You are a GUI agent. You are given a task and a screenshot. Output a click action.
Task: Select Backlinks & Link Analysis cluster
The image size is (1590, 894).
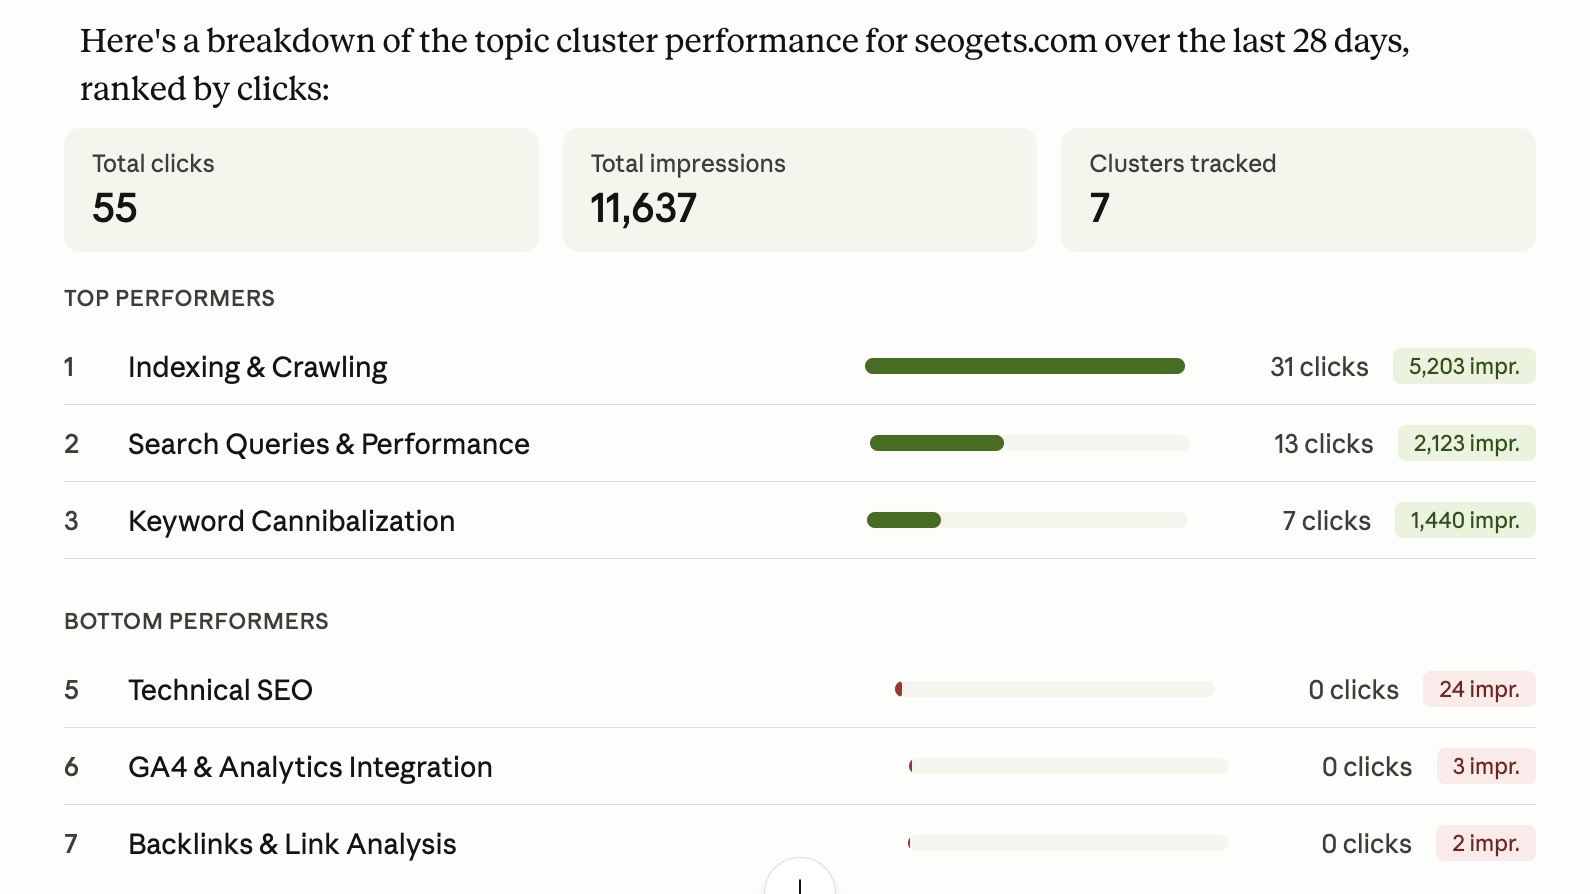292,844
